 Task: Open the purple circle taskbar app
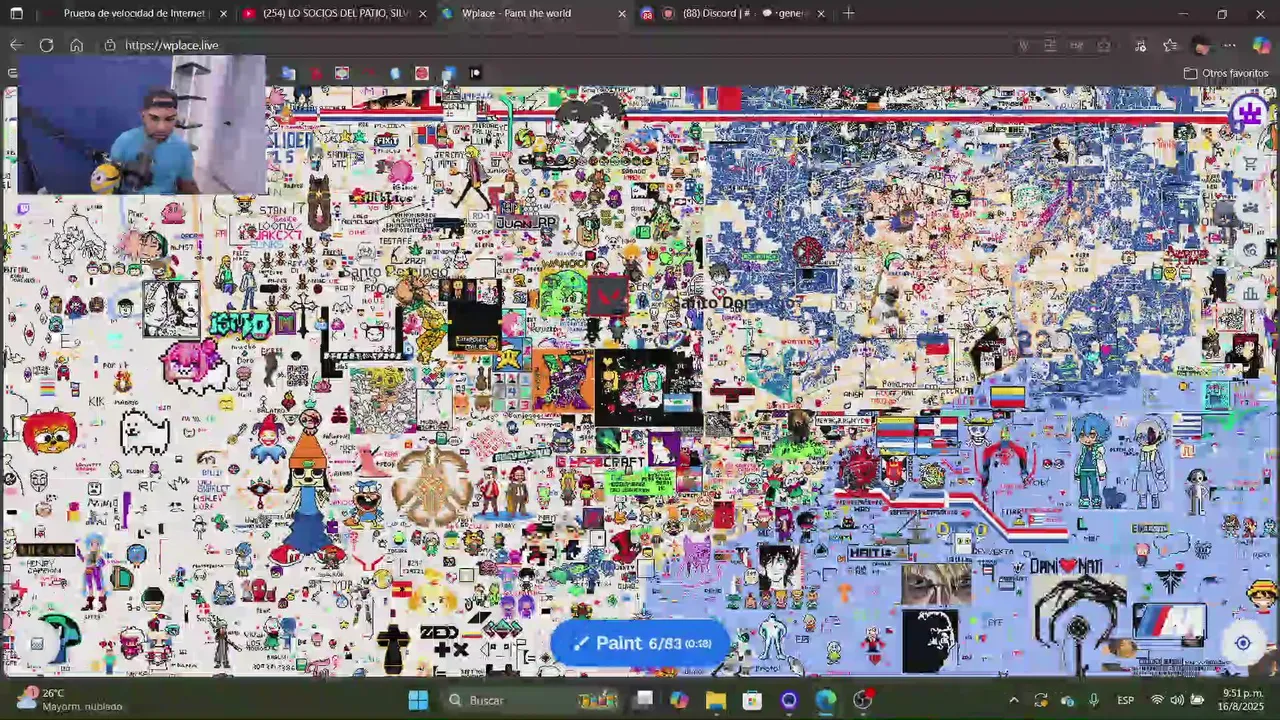pyautogui.click(x=789, y=700)
